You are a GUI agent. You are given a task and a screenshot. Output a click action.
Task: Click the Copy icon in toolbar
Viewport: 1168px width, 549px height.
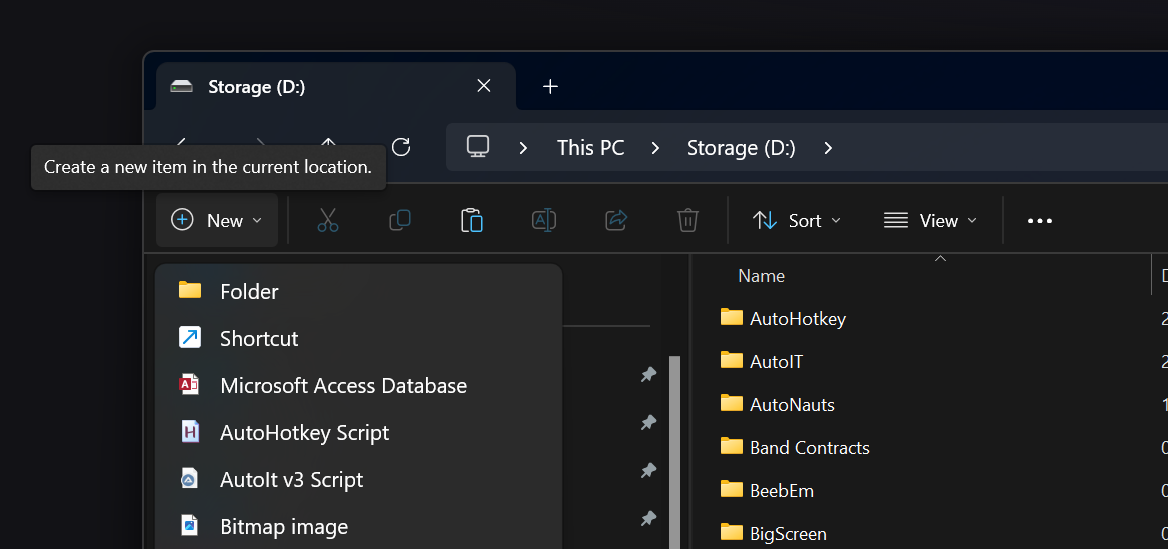(400, 220)
